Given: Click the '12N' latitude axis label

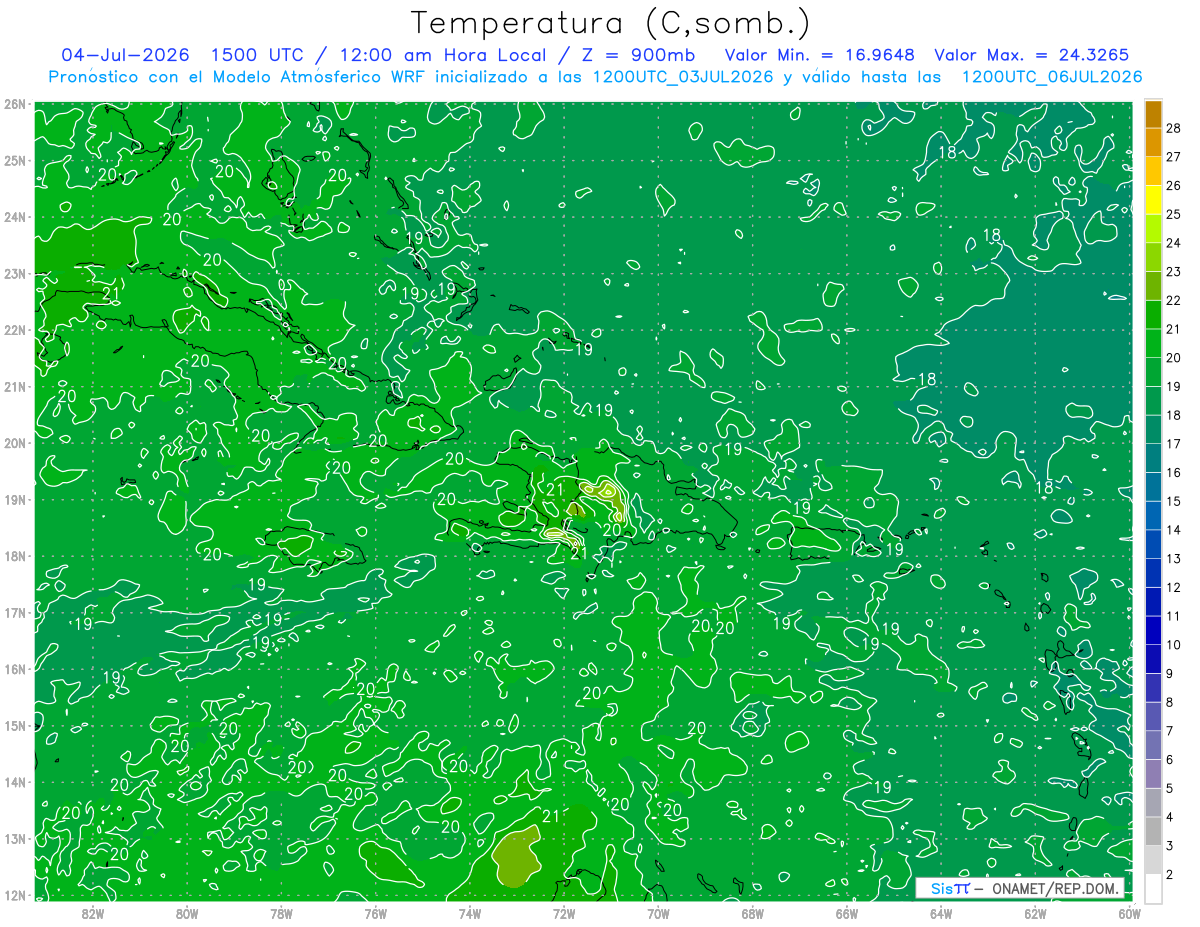Looking at the screenshot, I should [15, 895].
